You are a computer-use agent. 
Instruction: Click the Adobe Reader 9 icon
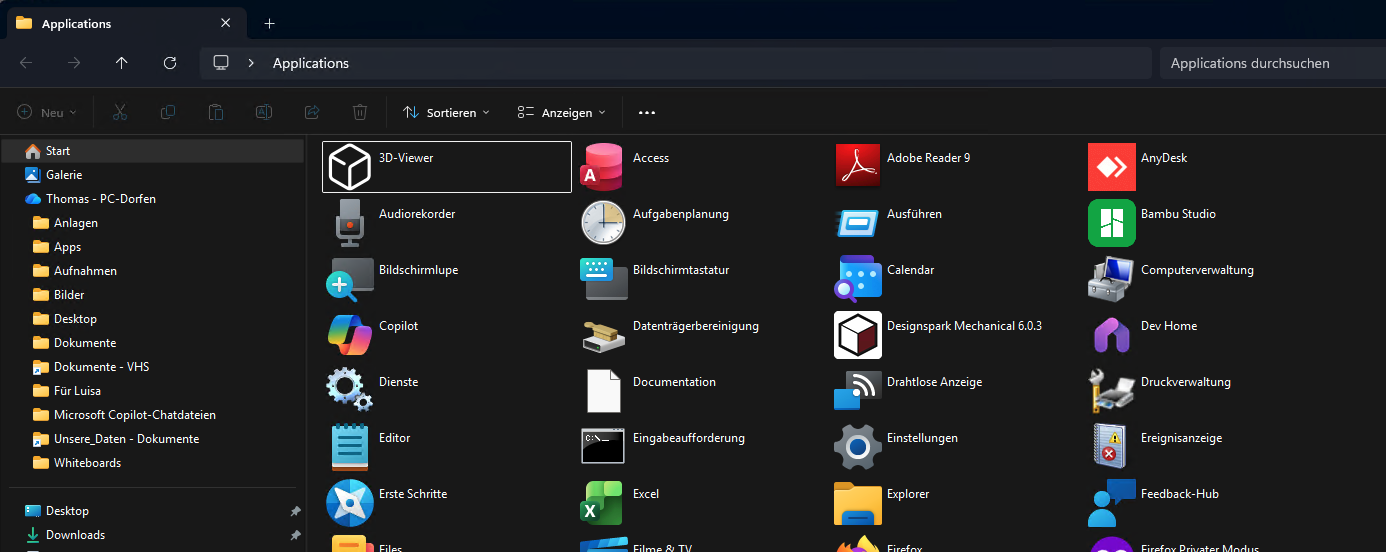pos(857,166)
